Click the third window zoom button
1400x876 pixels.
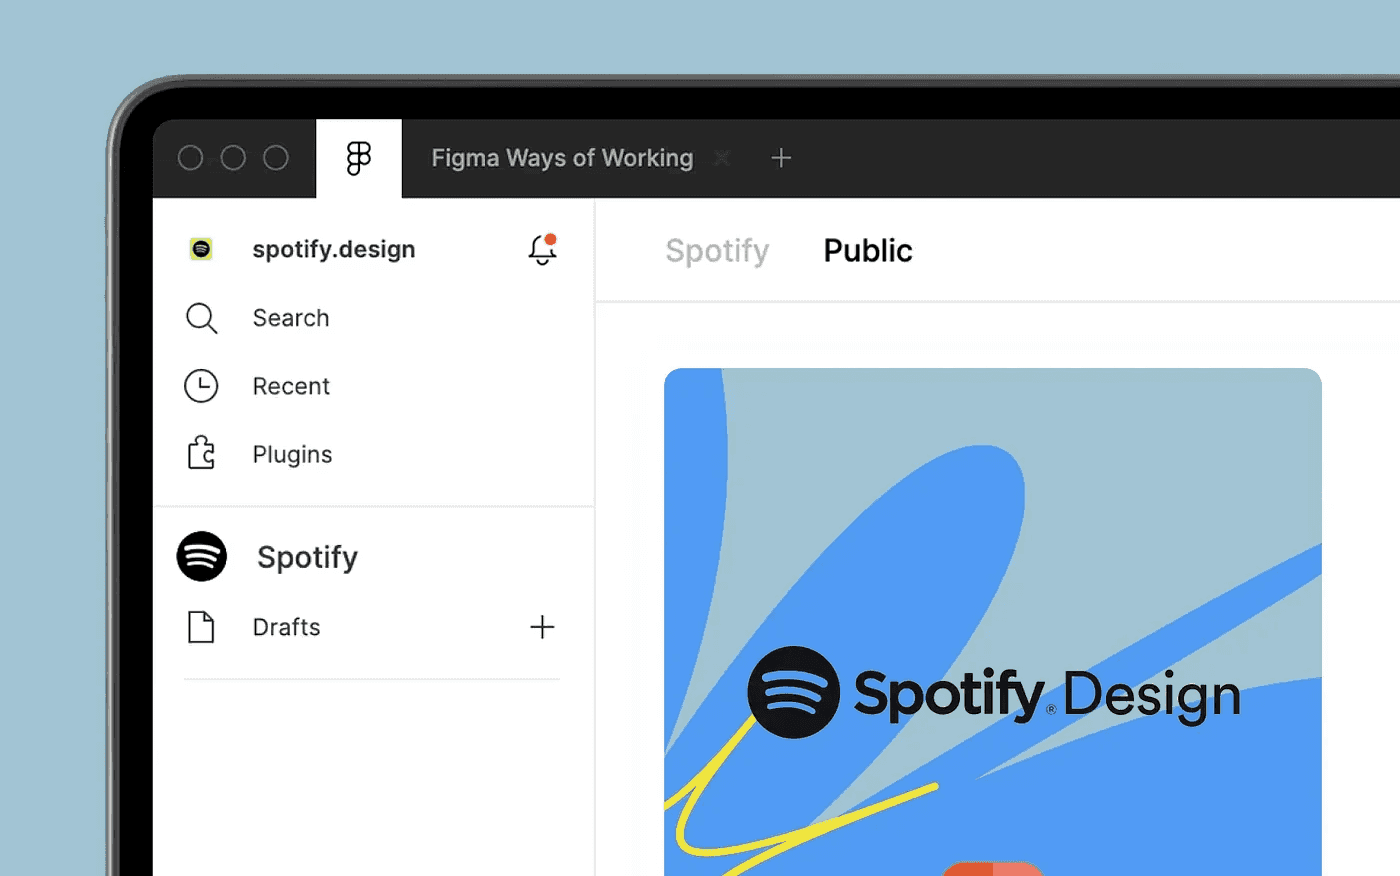[276, 158]
